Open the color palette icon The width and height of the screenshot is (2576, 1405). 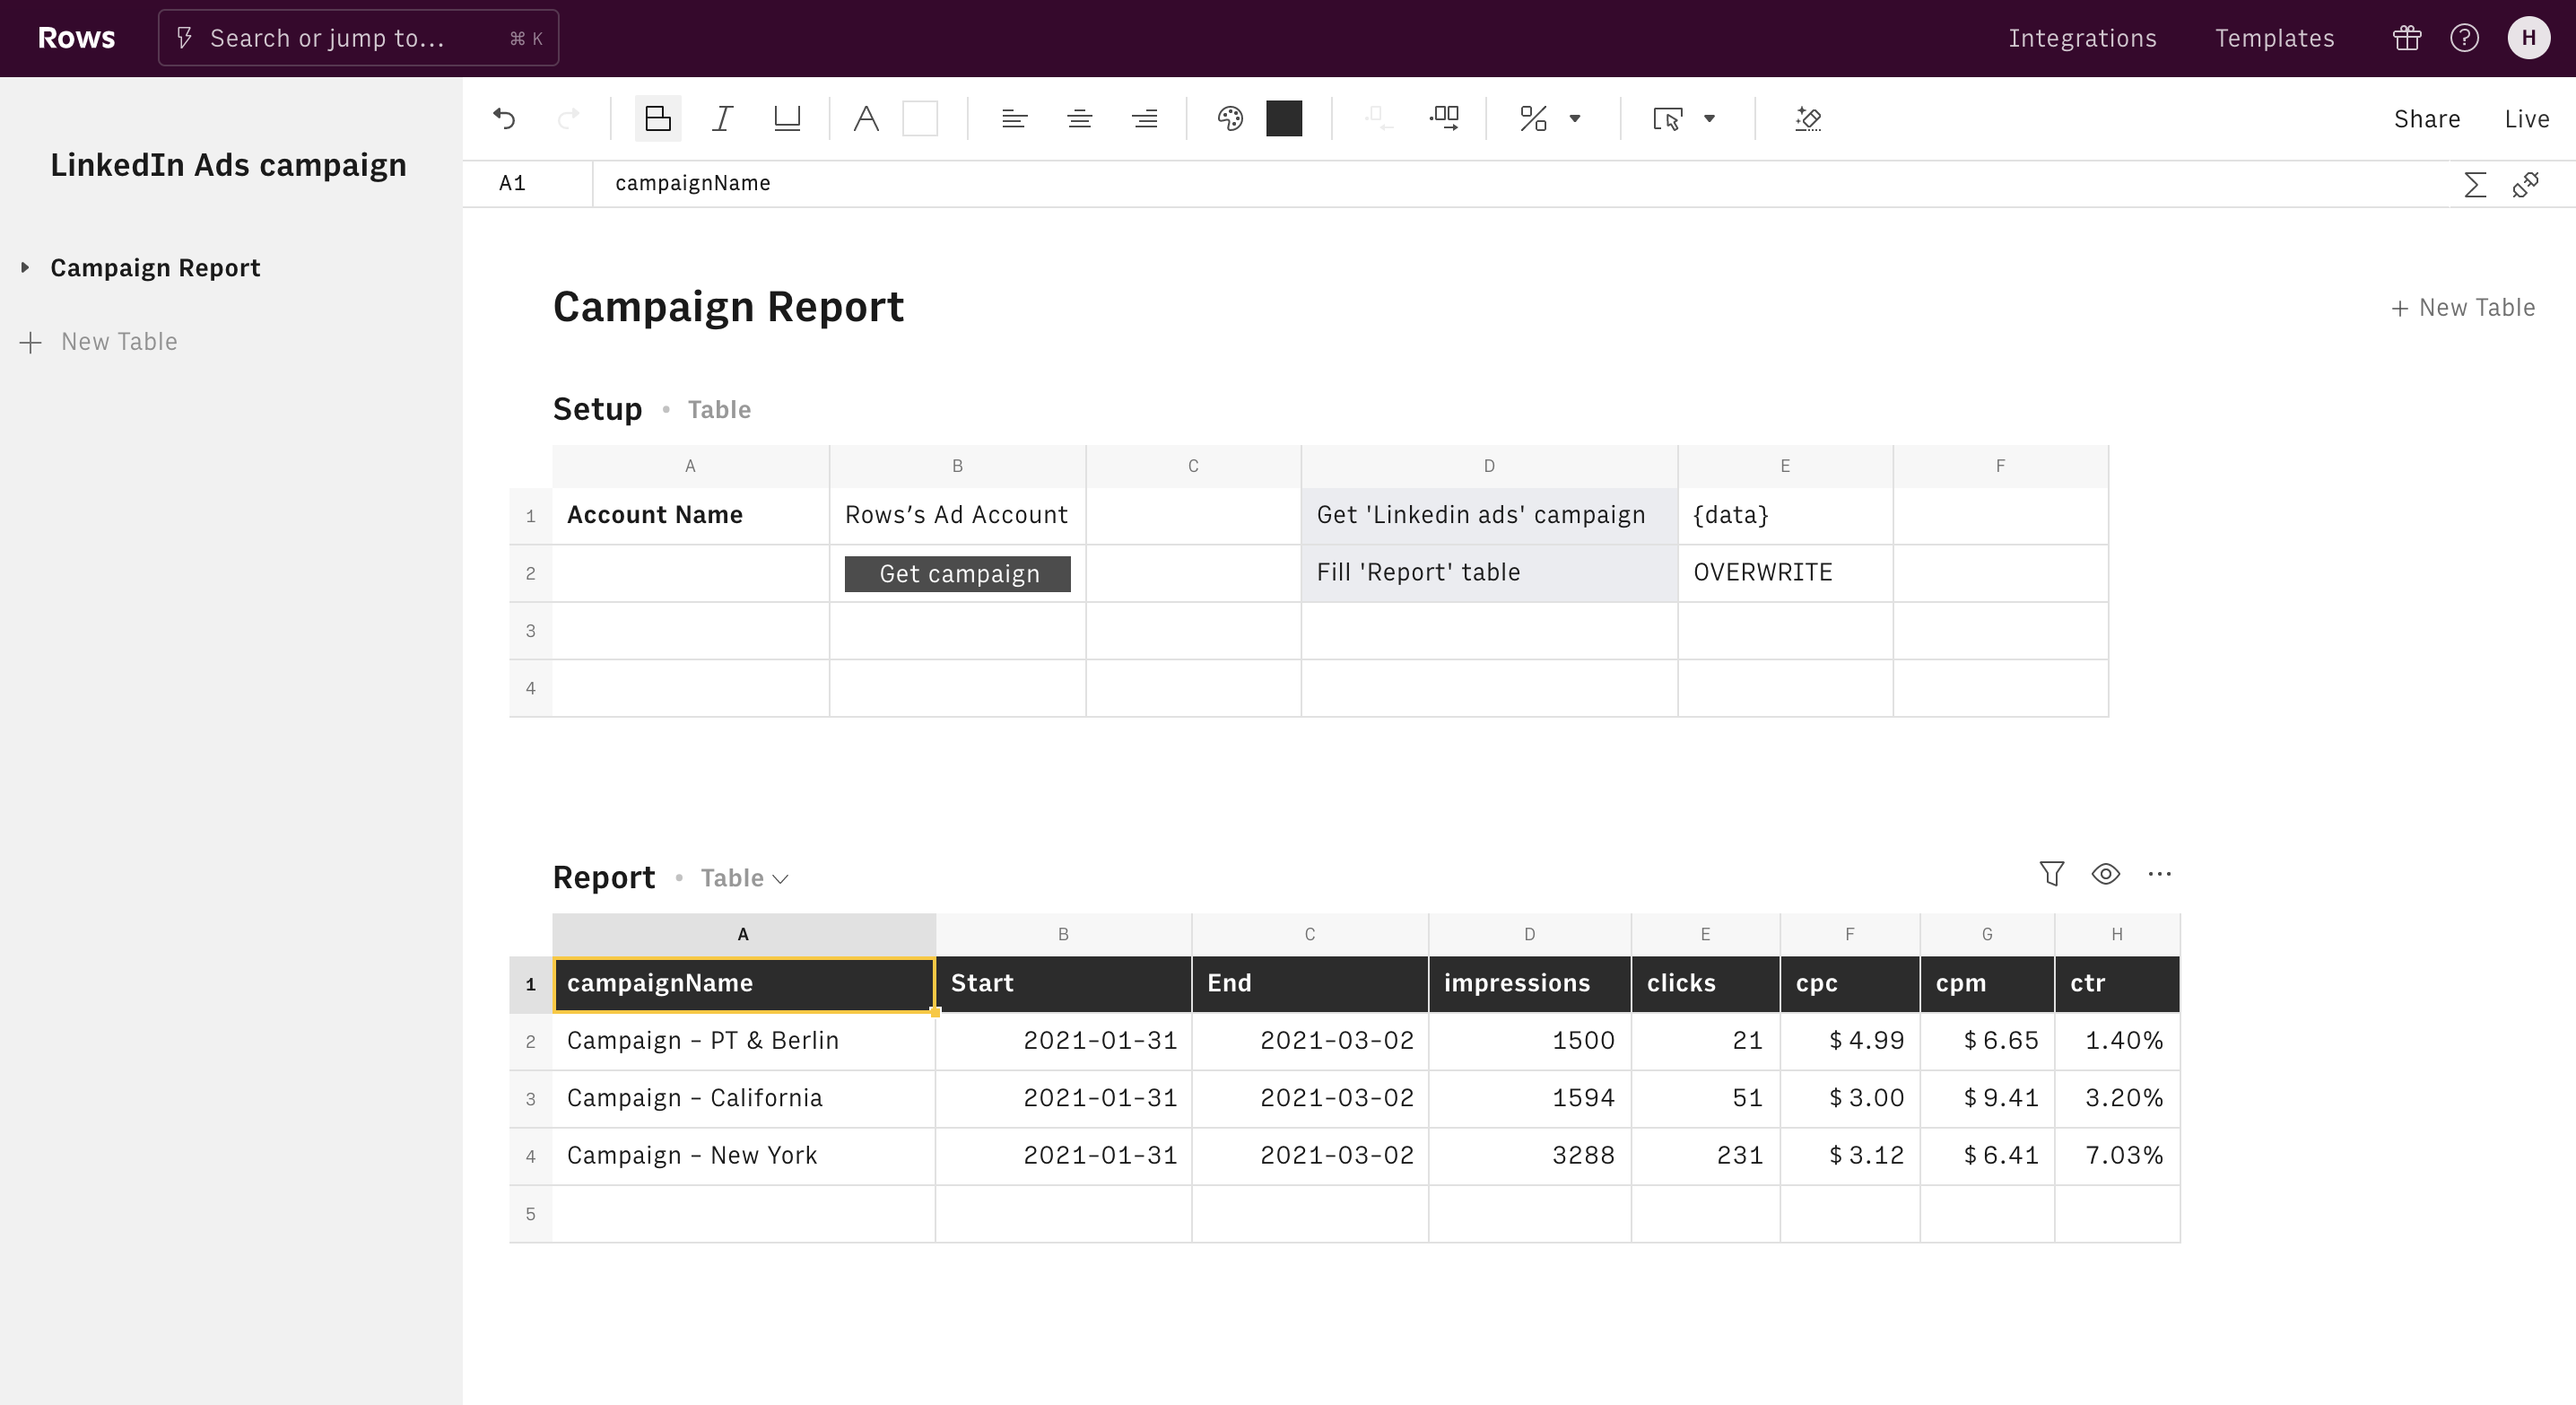(1230, 119)
